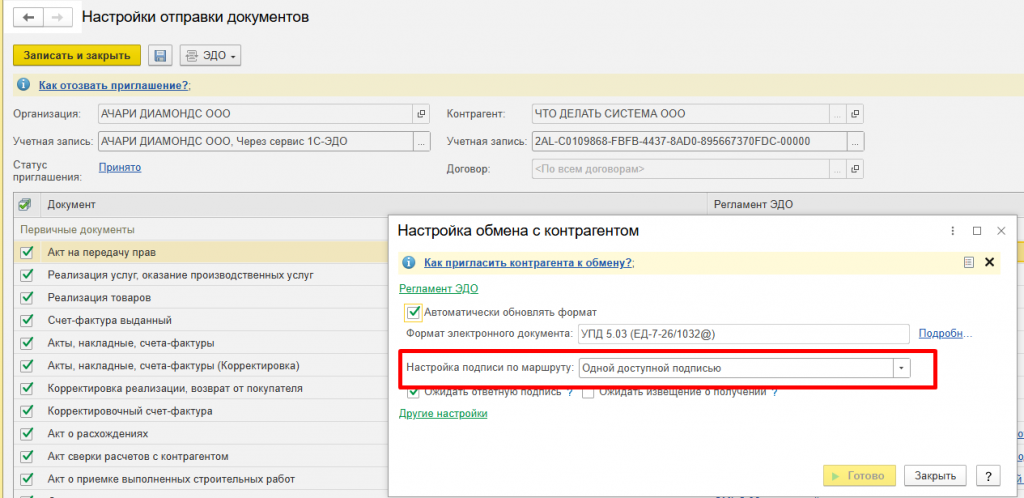
Task: Uncheck Акт о расхождениях checkbox
Action: coord(27,433)
